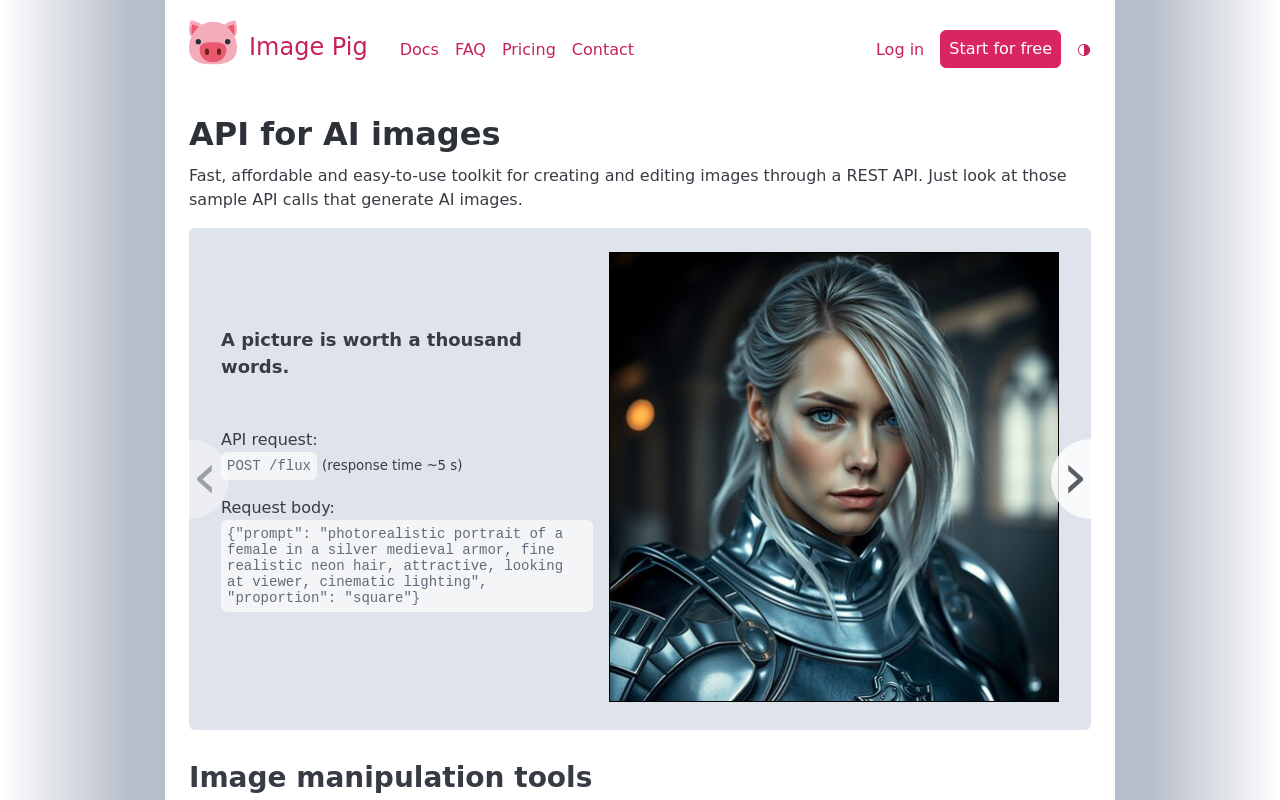
Task: Click the pink pig logo icon
Action: click(213, 43)
